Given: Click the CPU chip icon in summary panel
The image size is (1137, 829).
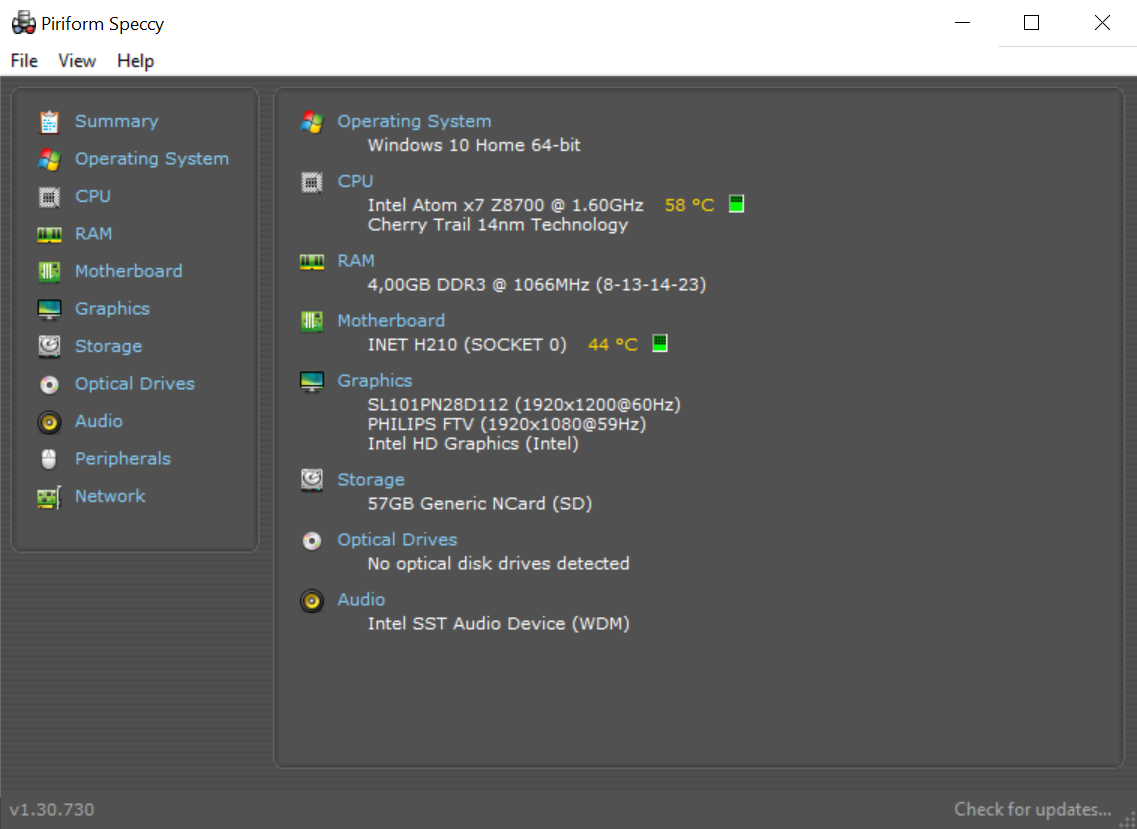Looking at the screenshot, I should pos(312,182).
